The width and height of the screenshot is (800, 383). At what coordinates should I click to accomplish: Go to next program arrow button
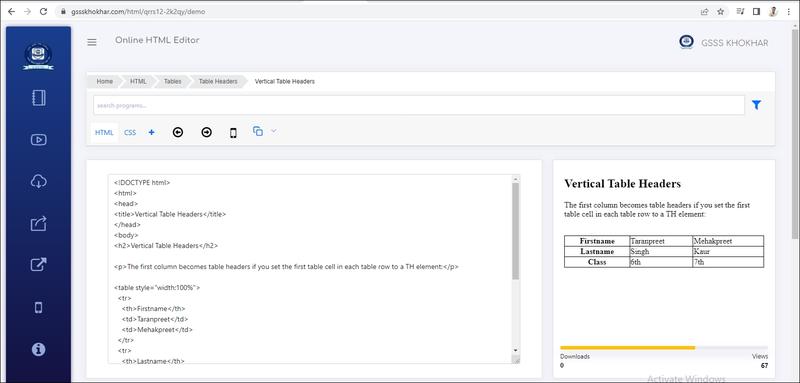coord(207,133)
